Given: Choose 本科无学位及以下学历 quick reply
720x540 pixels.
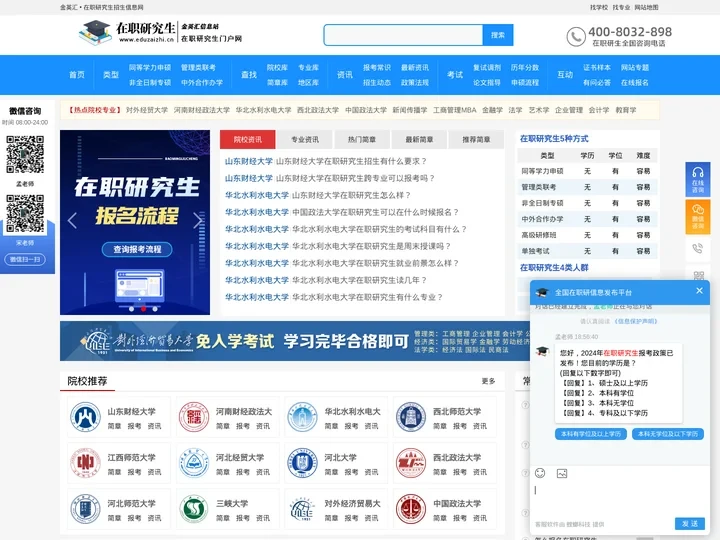Looking at the screenshot, I should pos(668,434).
